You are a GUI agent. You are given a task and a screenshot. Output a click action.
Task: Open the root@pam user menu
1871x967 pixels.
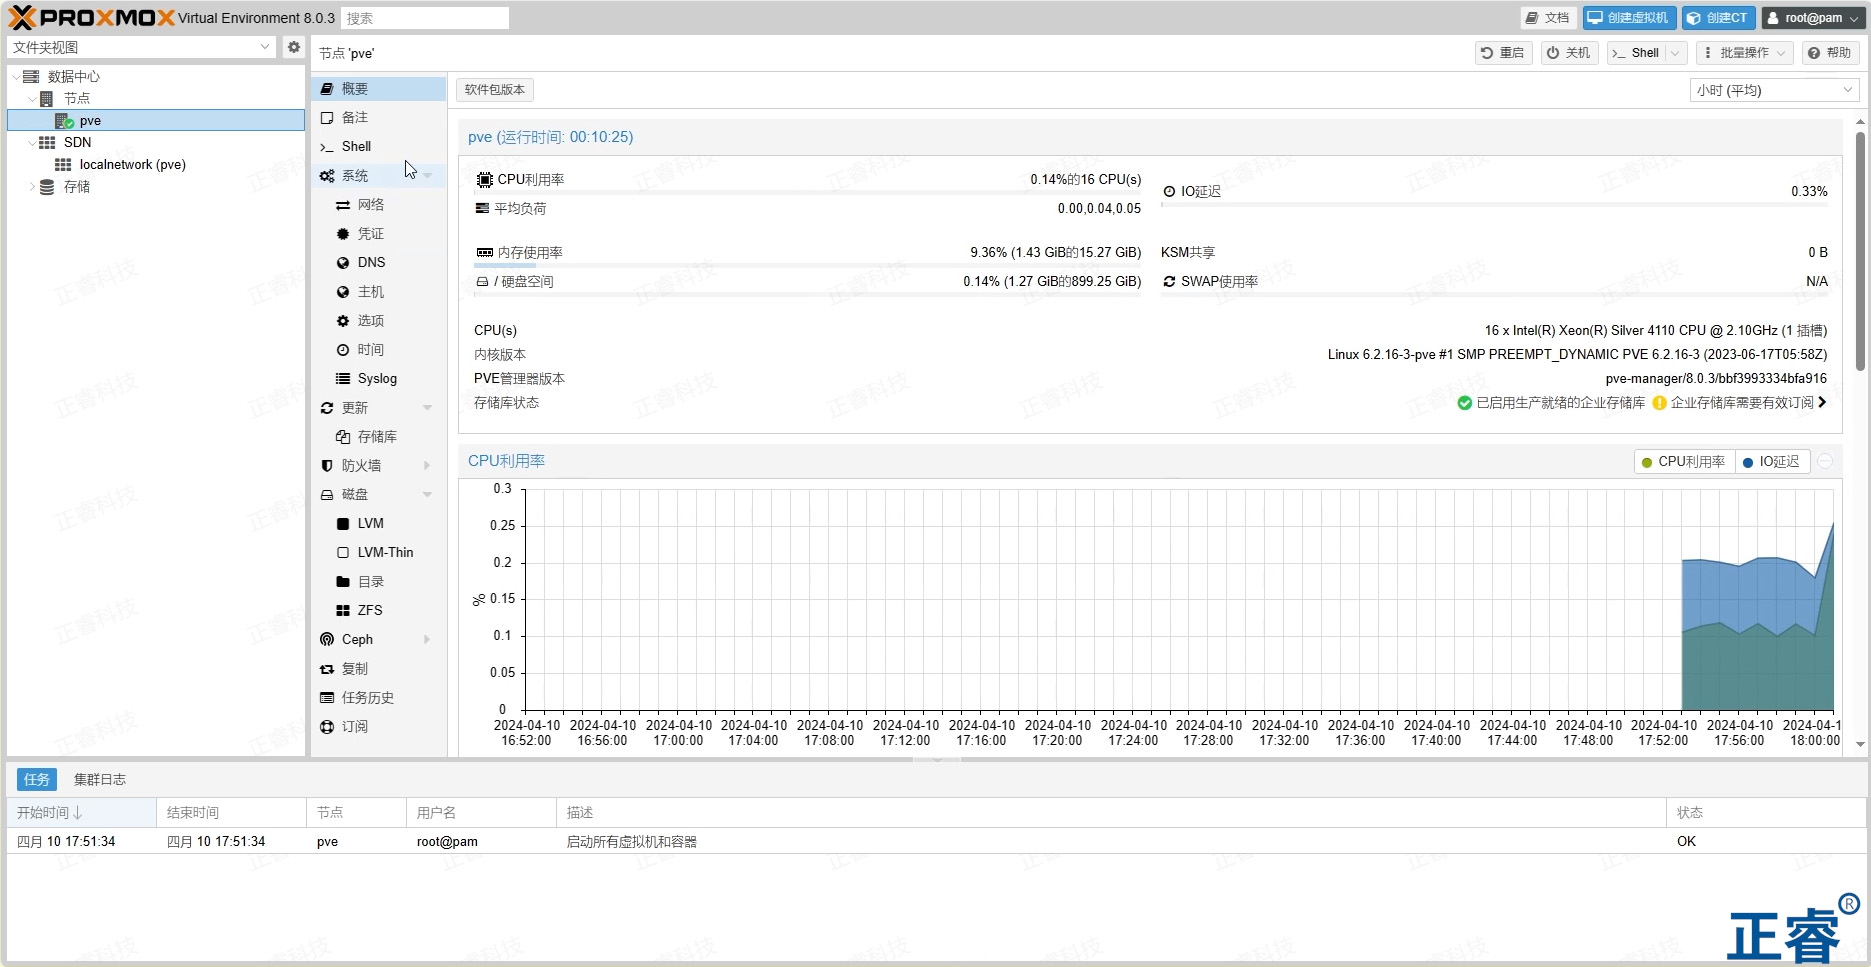(1812, 18)
